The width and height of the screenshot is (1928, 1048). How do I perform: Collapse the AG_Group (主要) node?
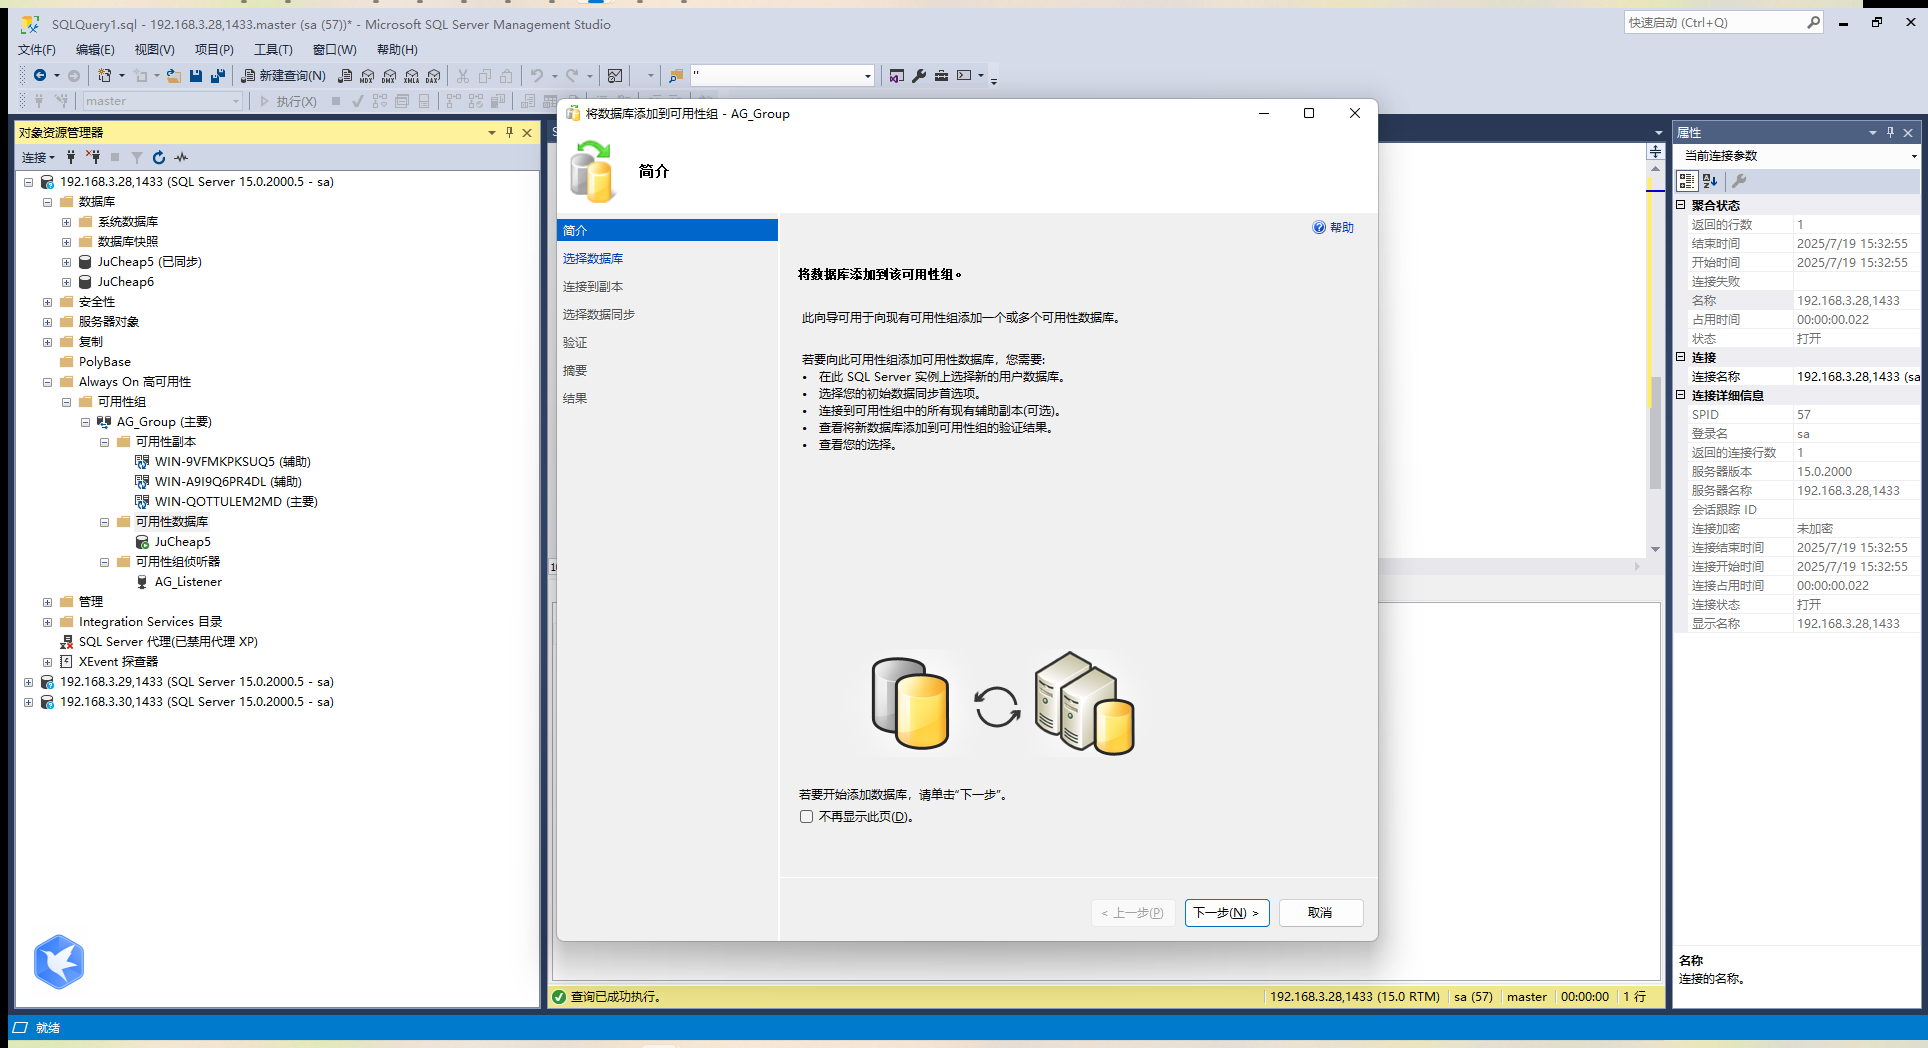click(85, 422)
